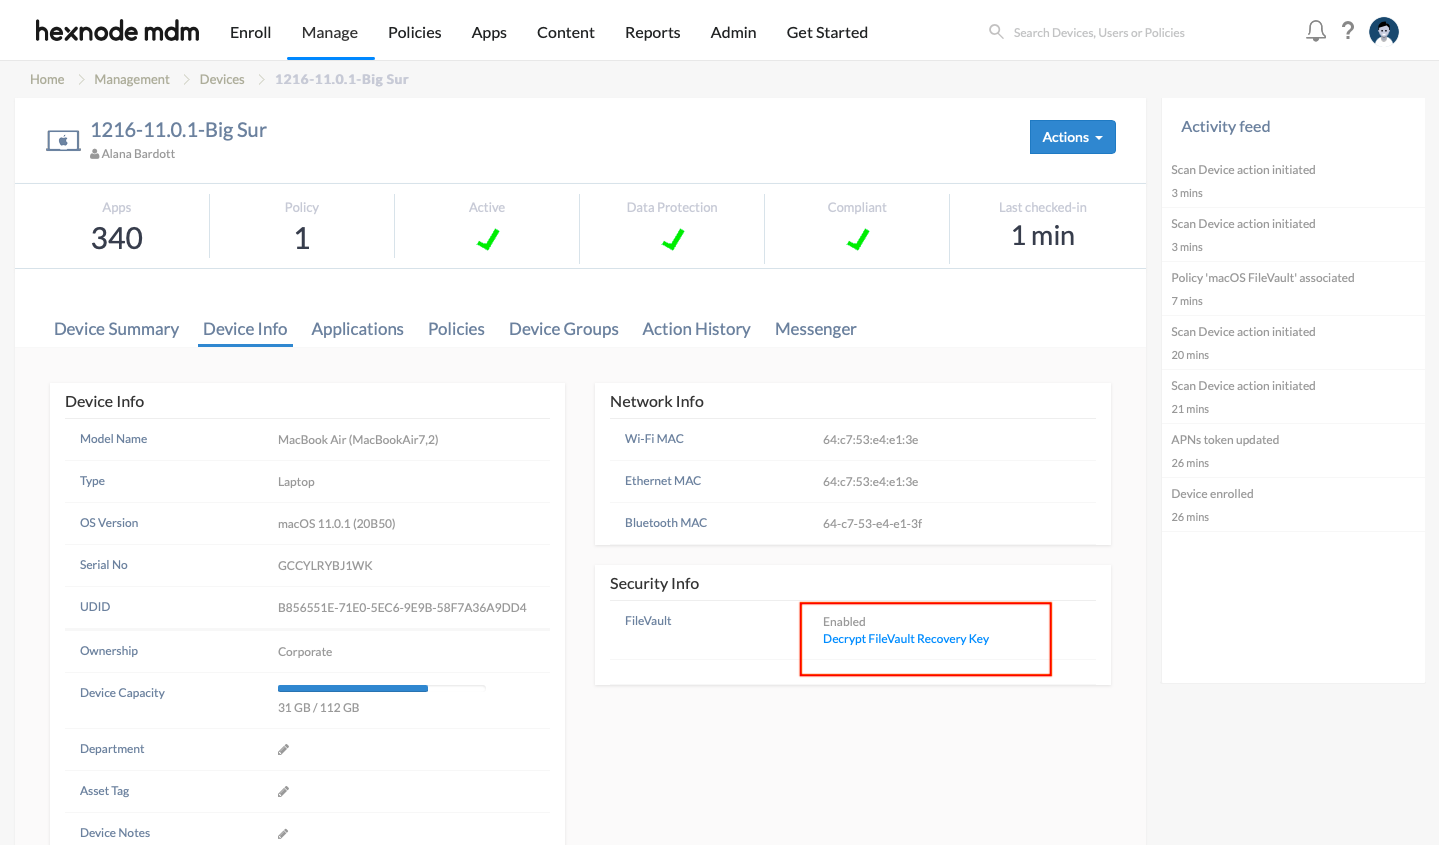Screen dimensions: 1439x845
Task: Open the Manage menu
Action: [330, 32]
